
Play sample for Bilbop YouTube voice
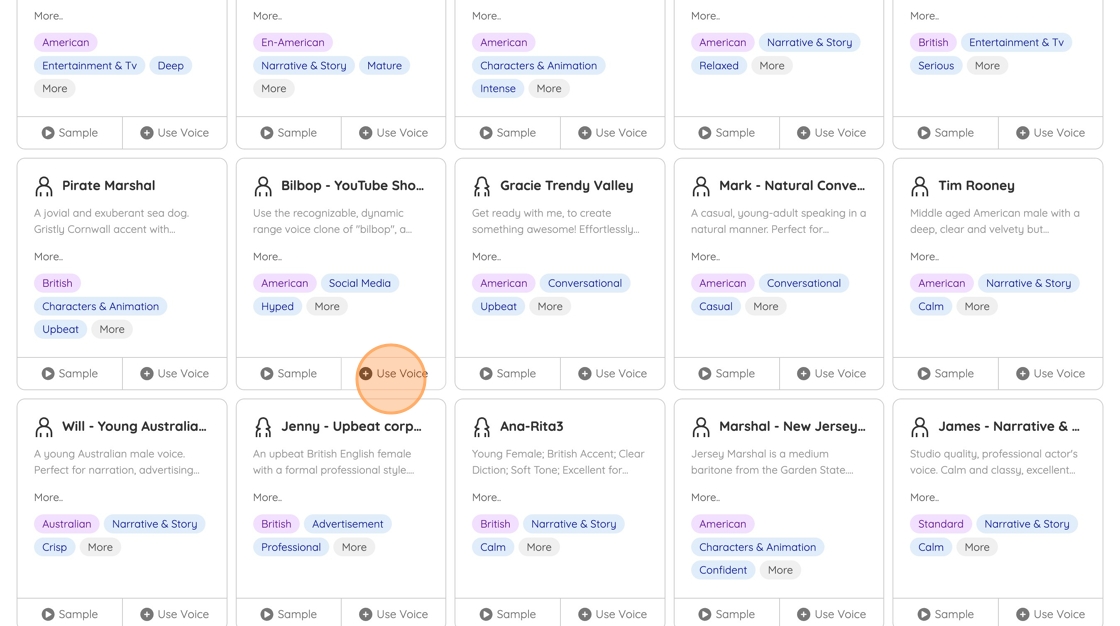pos(289,373)
